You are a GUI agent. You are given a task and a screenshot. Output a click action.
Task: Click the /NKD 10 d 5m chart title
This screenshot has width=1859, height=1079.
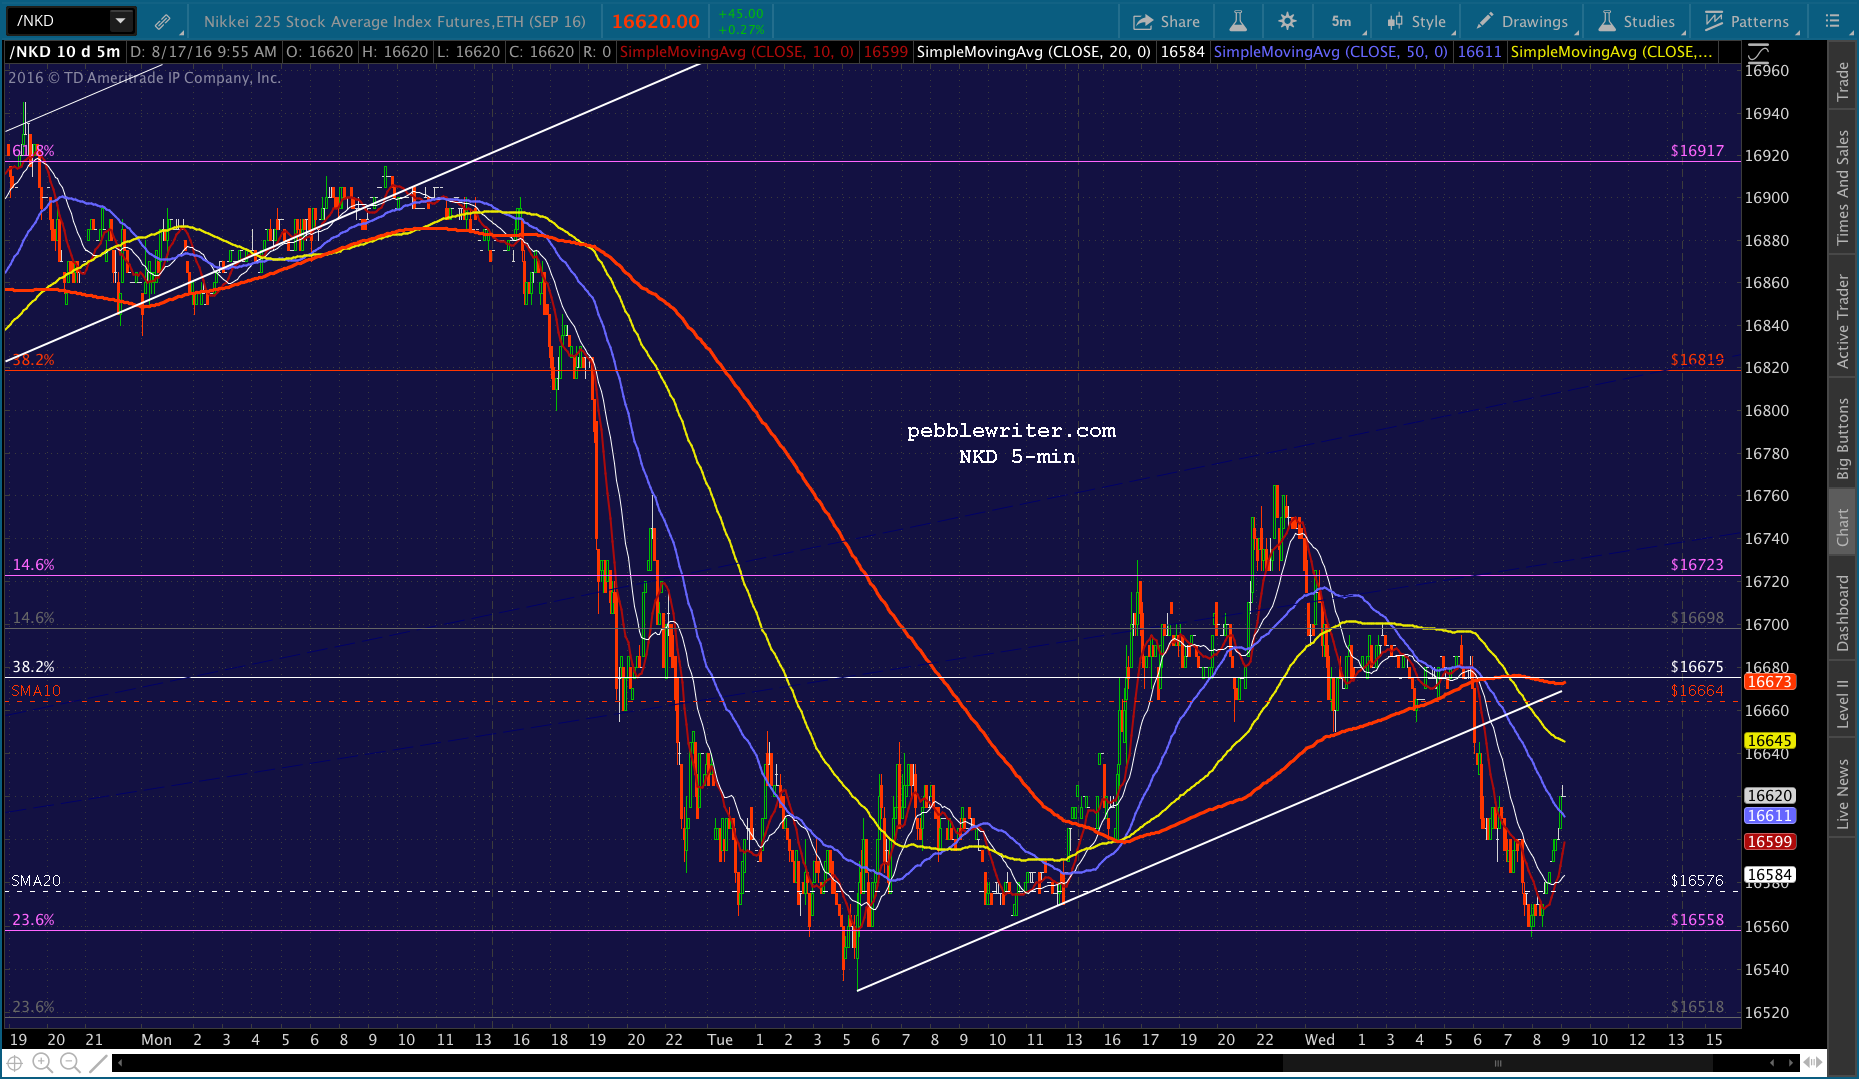[x=66, y=52]
